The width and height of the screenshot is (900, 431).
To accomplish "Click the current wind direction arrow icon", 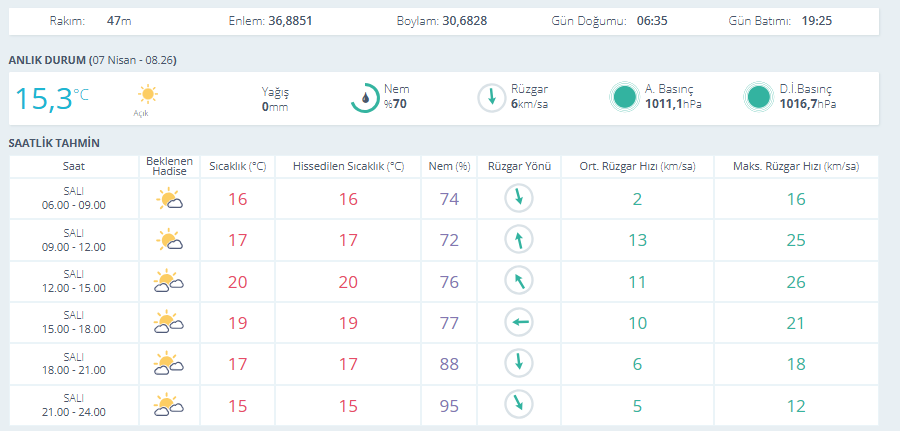I will click(x=491, y=97).
